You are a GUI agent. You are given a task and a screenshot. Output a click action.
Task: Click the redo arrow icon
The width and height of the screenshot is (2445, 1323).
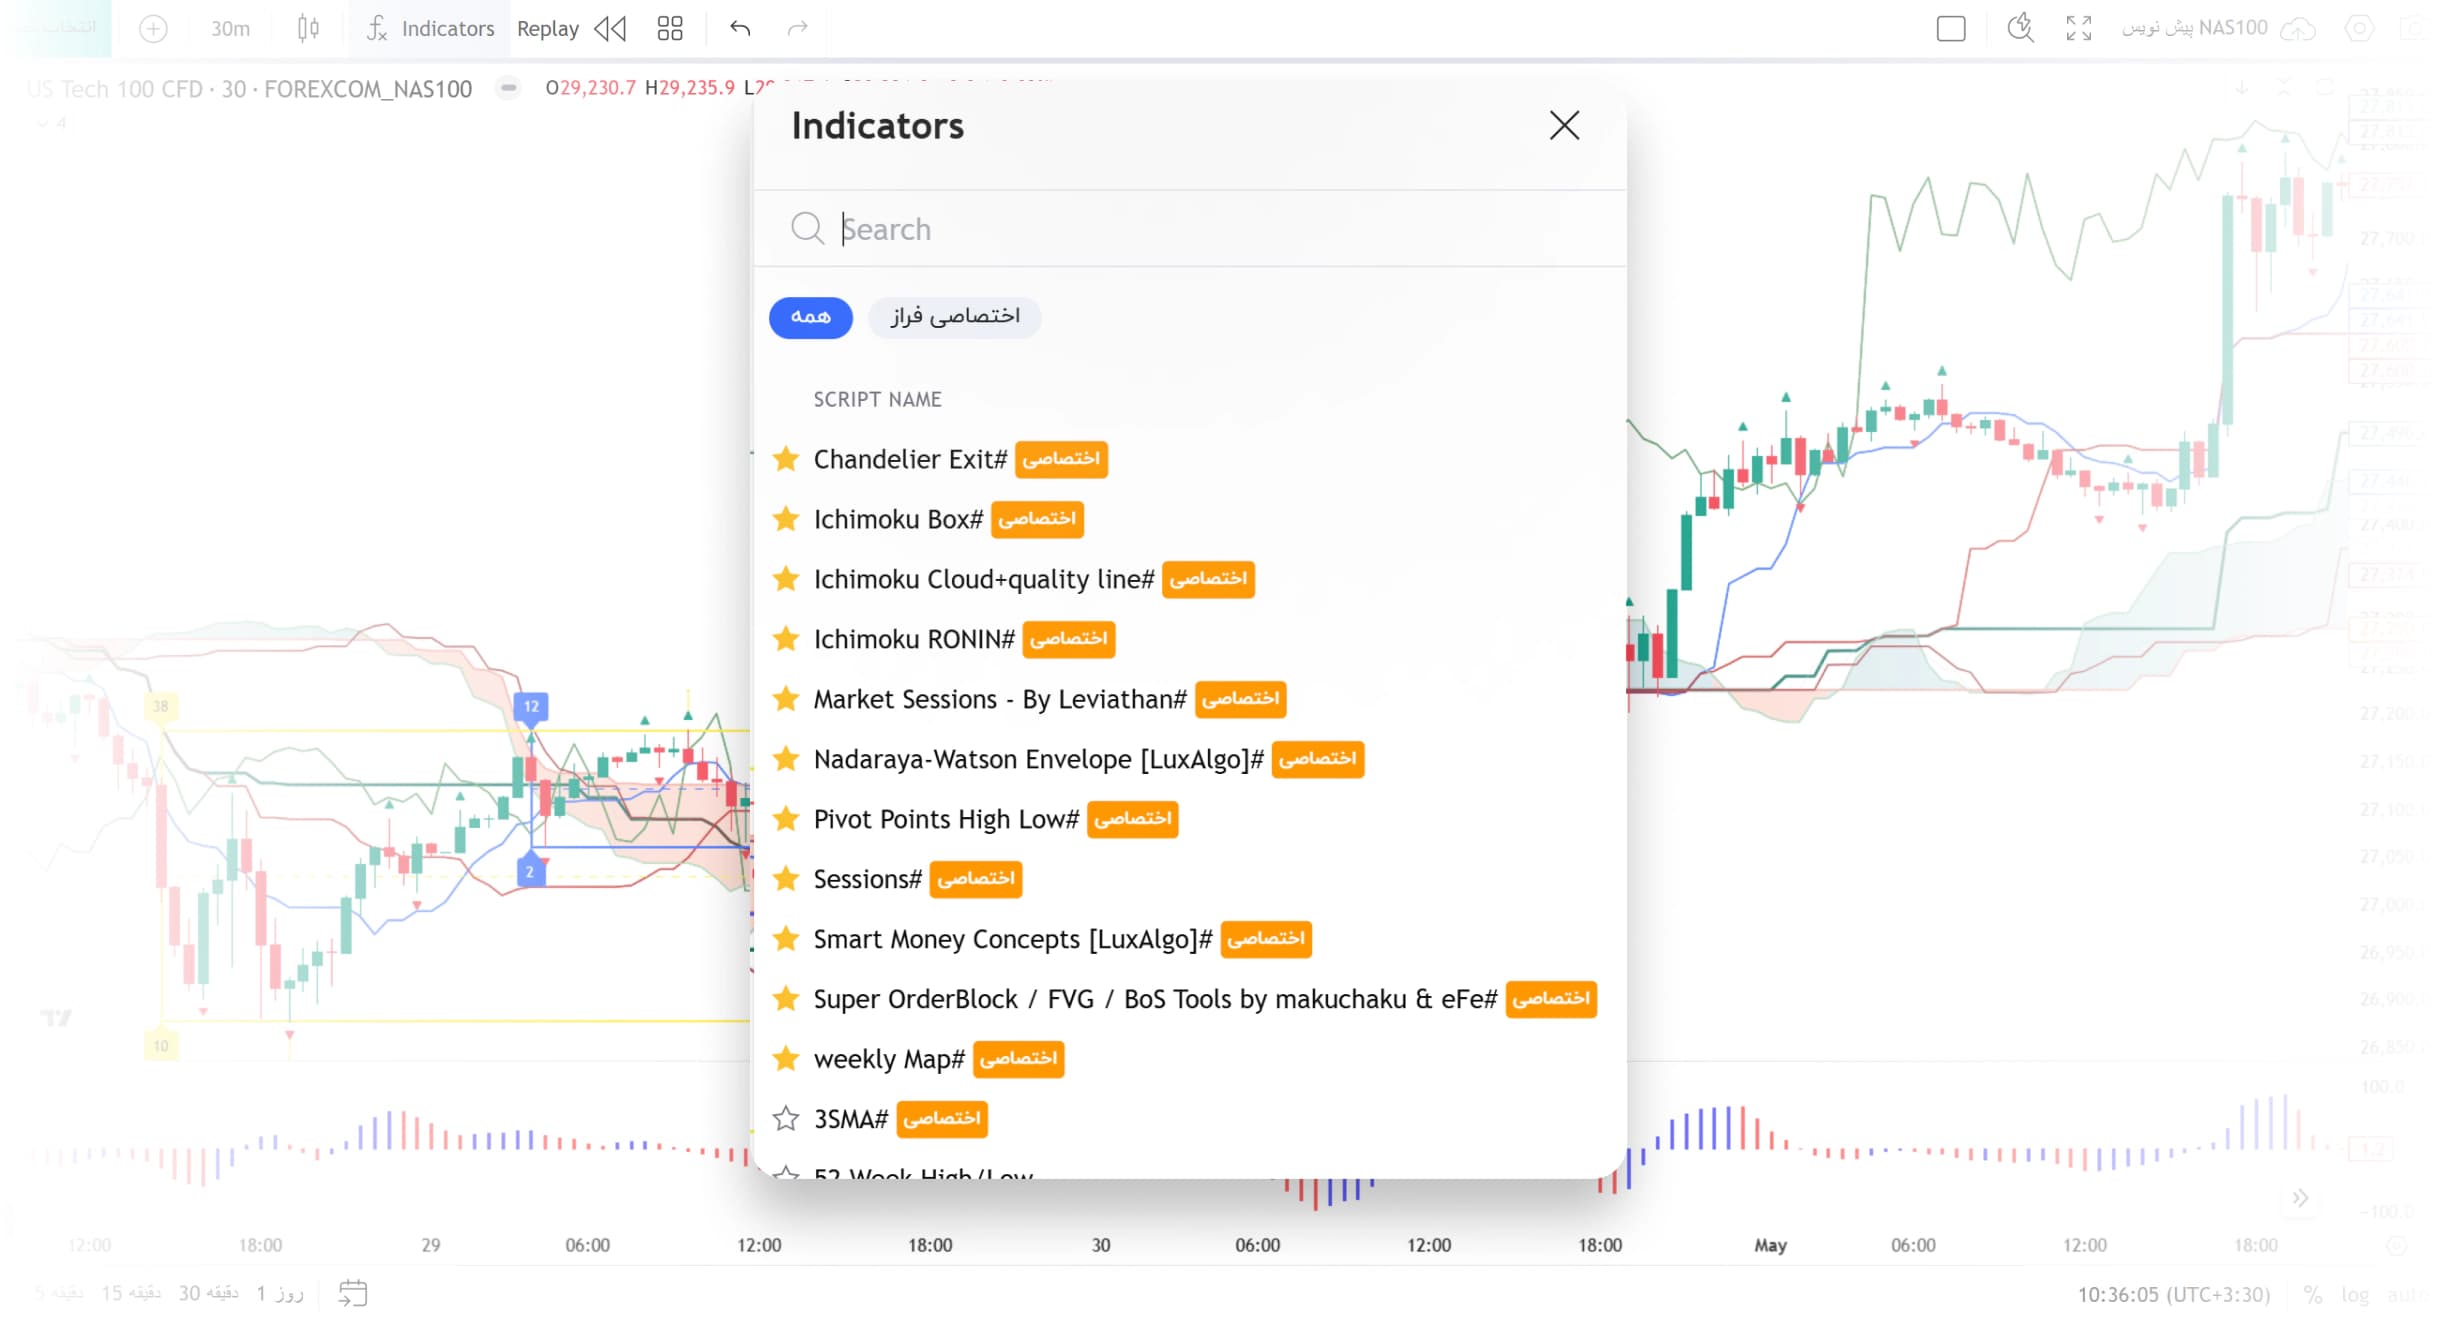[x=797, y=28]
